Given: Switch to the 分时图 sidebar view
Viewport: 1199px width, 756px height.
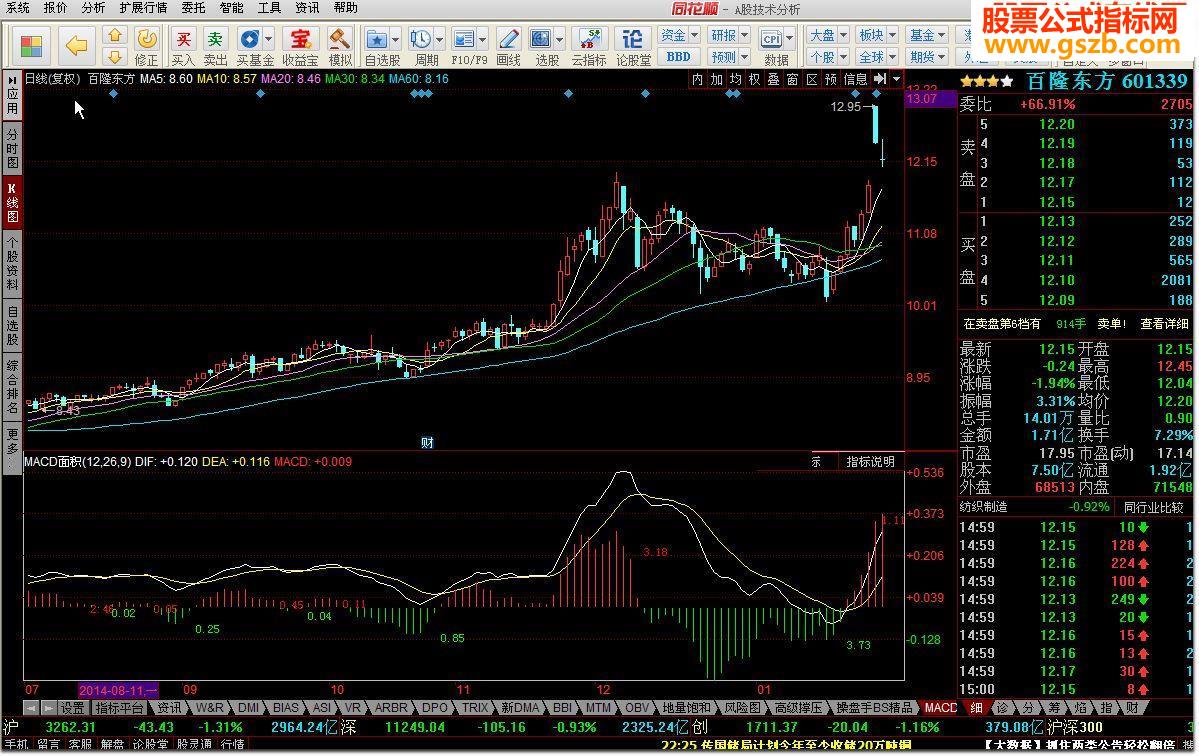Looking at the screenshot, I should click(x=13, y=148).
